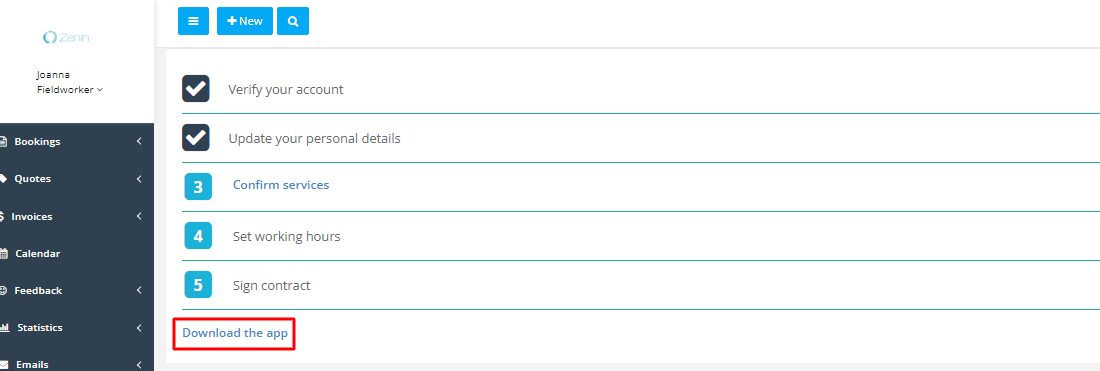Click the magnifier search button
1100x371 pixels.
click(x=293, y=21)
